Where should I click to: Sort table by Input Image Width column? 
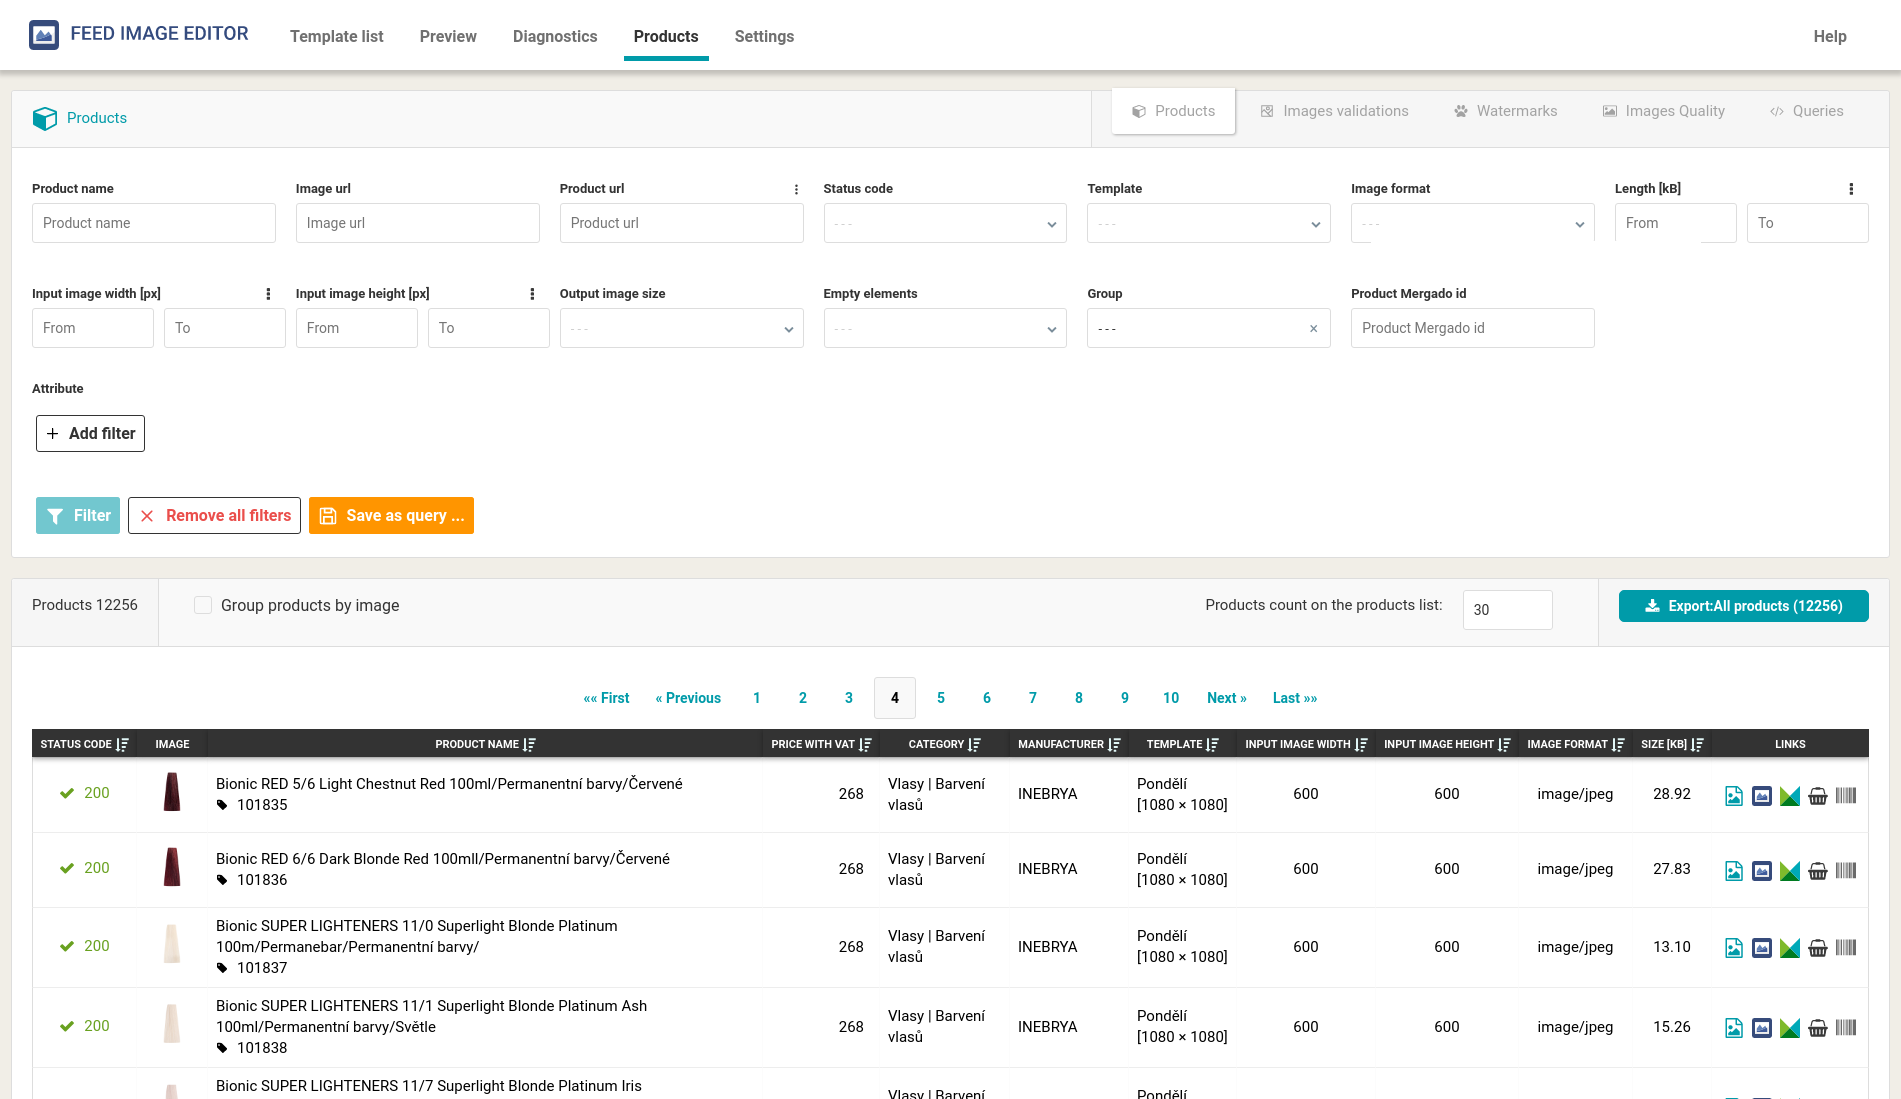point(1361,745)
